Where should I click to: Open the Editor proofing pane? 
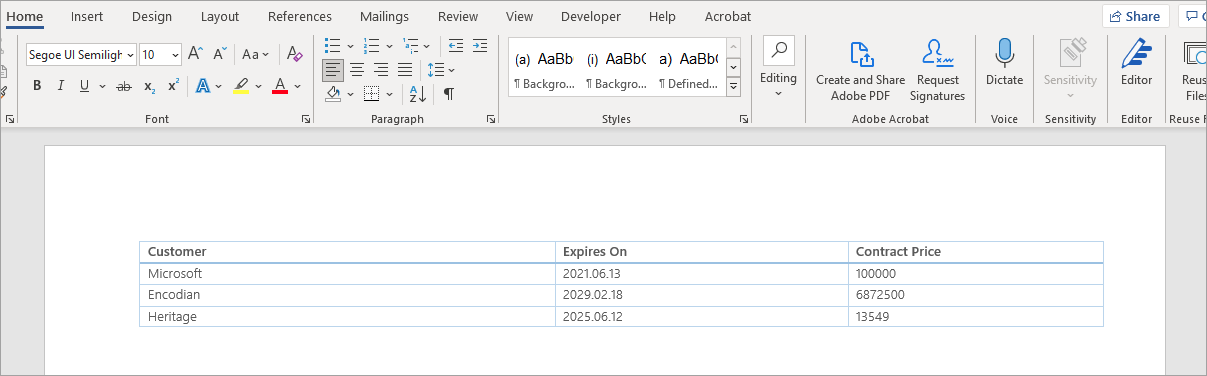1136,62
